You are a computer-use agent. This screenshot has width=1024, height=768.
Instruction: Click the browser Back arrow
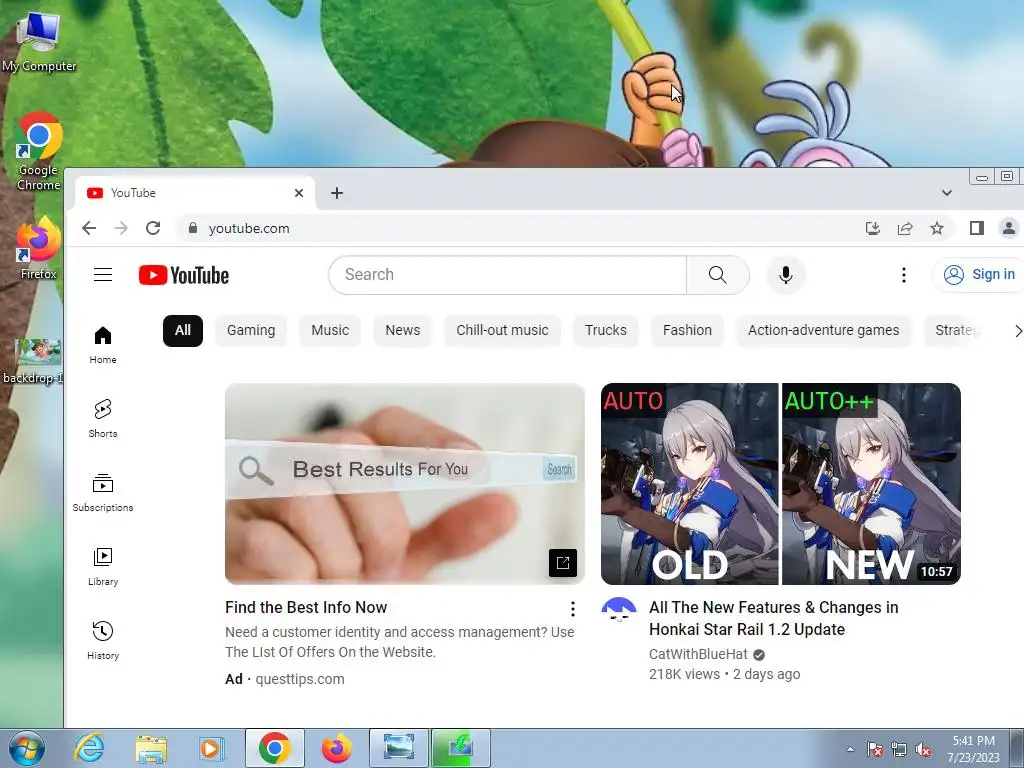tap(89, 228)
